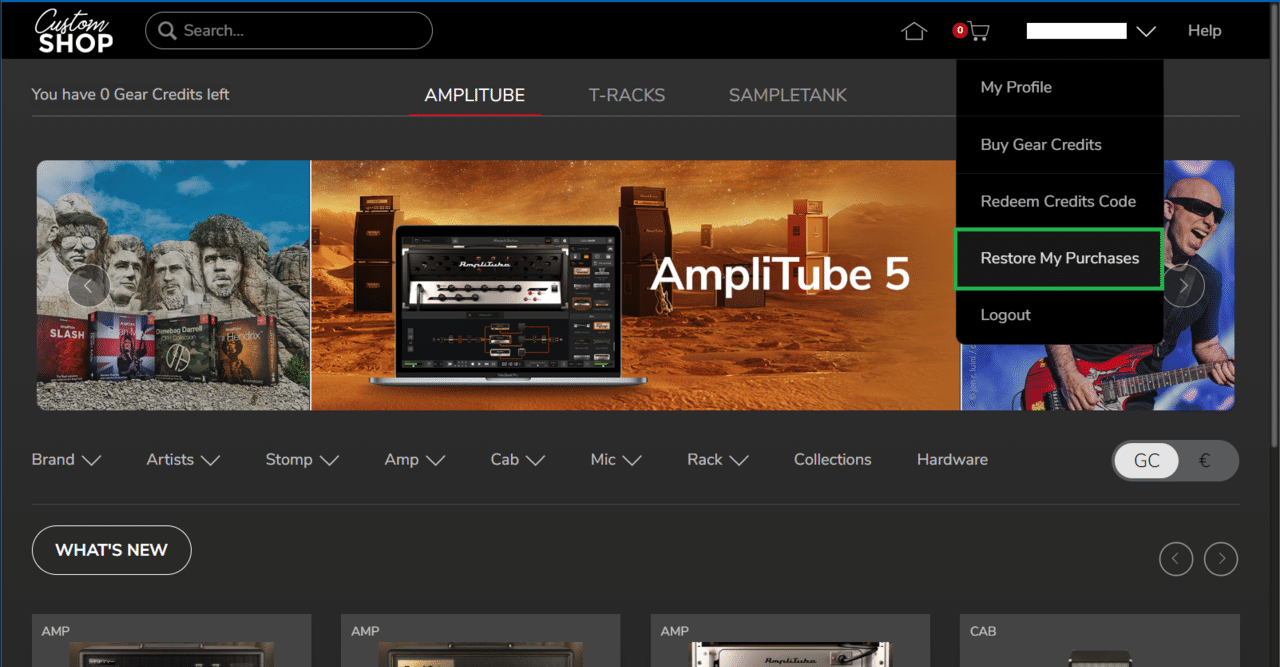Select Restore My Purchases

click(1059, 259)
